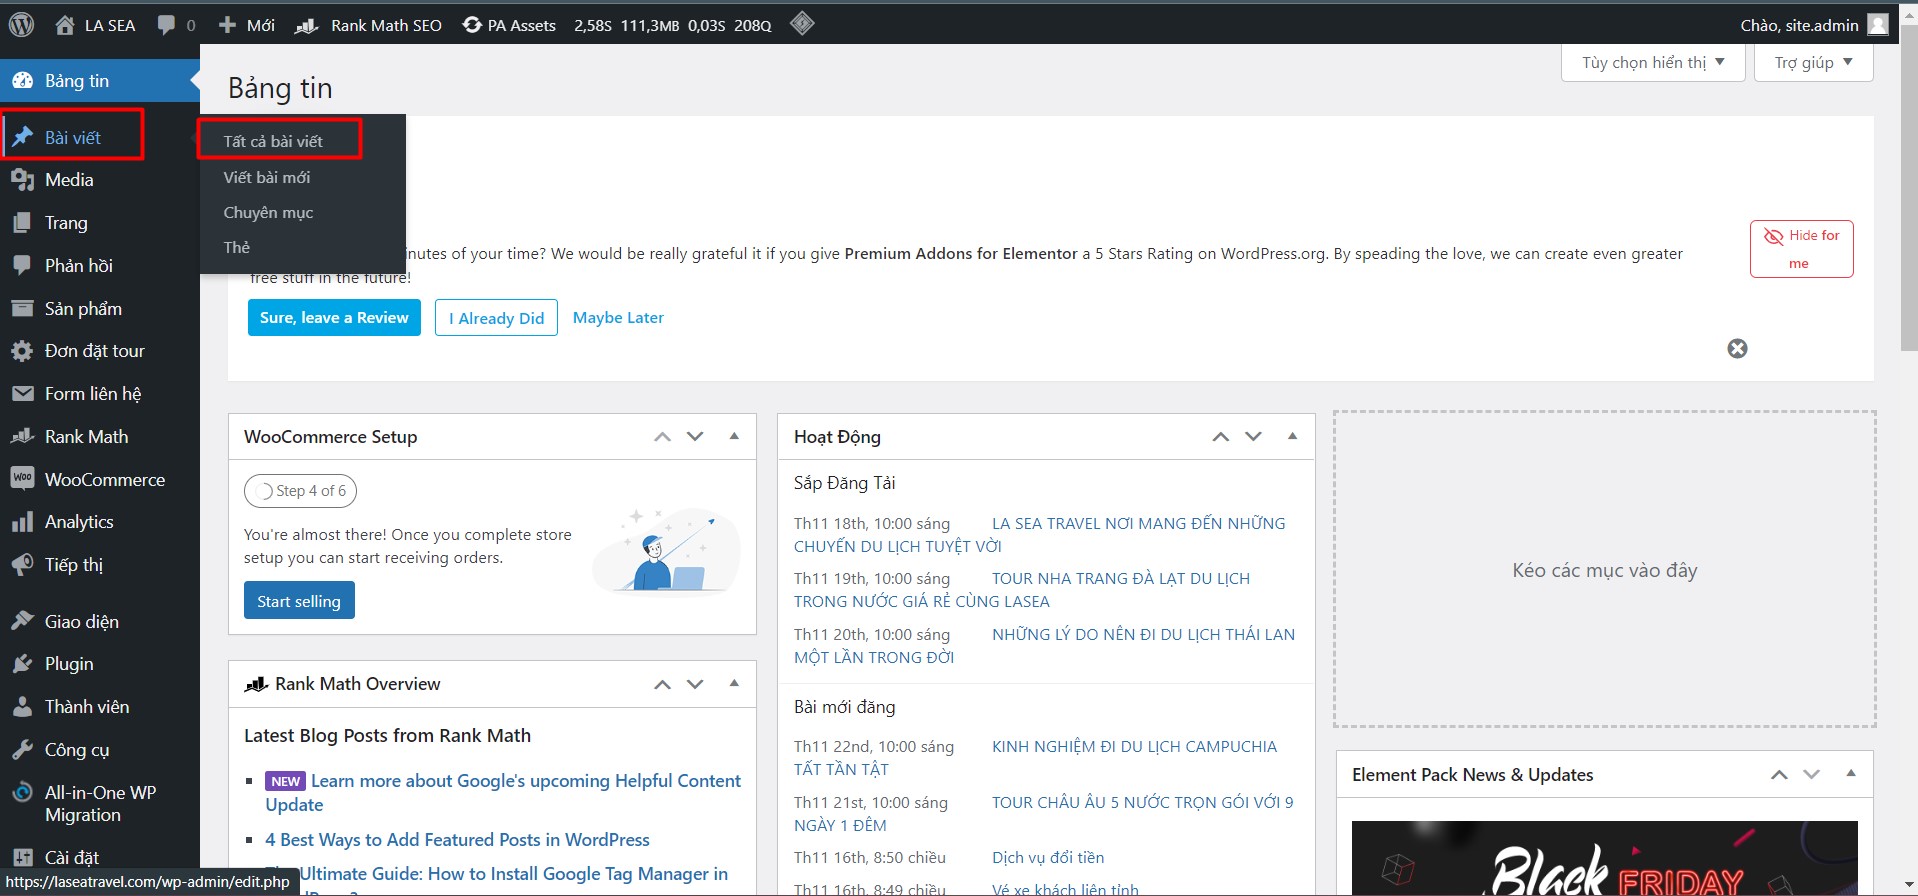Open Form liên hệ envelope icon
1918x896 pixels.
pos(22,394)
